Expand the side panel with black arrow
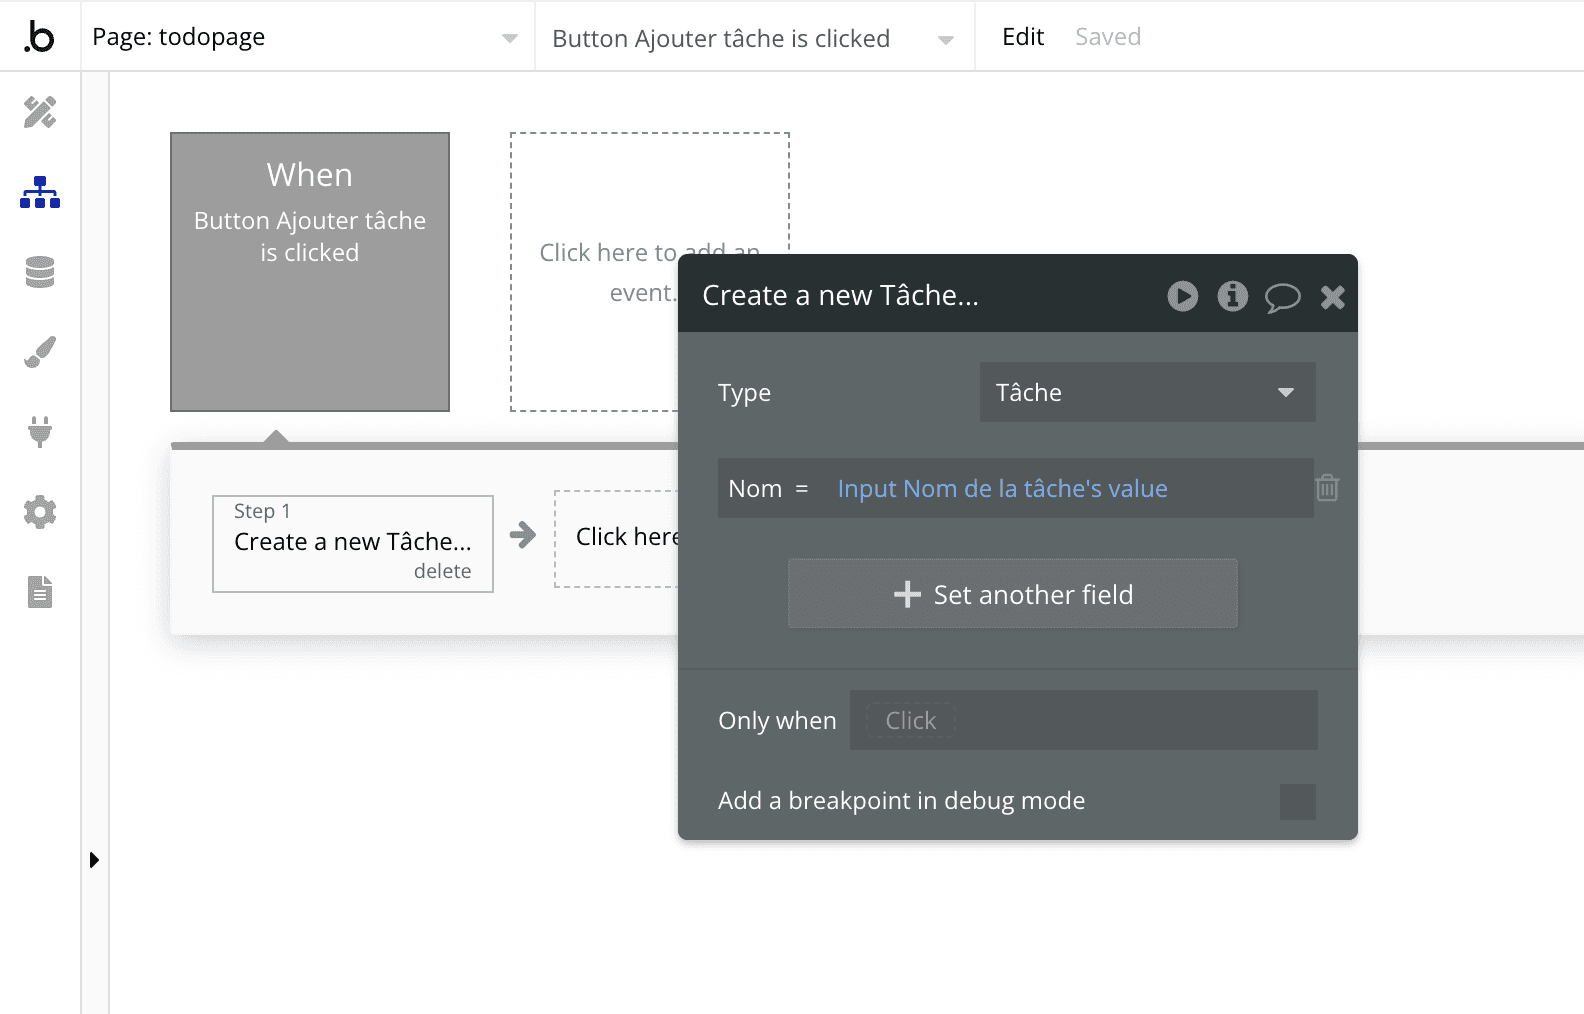Viewport: 1584px width, 1014px height. pos(94,860)
